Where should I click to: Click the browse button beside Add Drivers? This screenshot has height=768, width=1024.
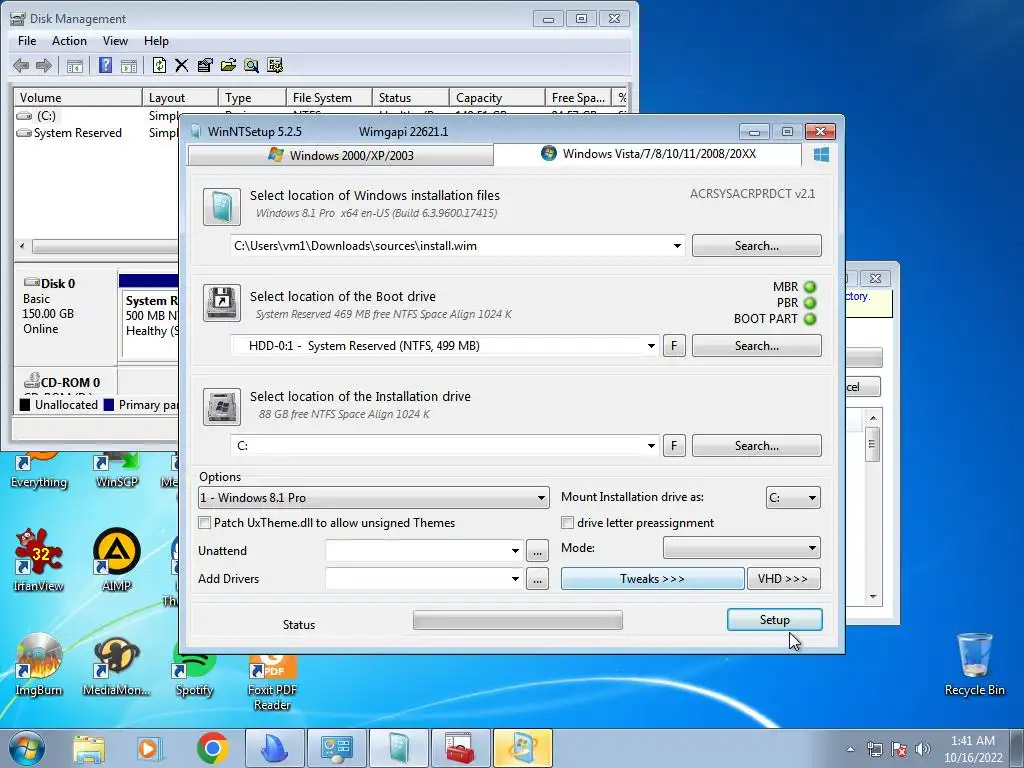click(537, 579)
